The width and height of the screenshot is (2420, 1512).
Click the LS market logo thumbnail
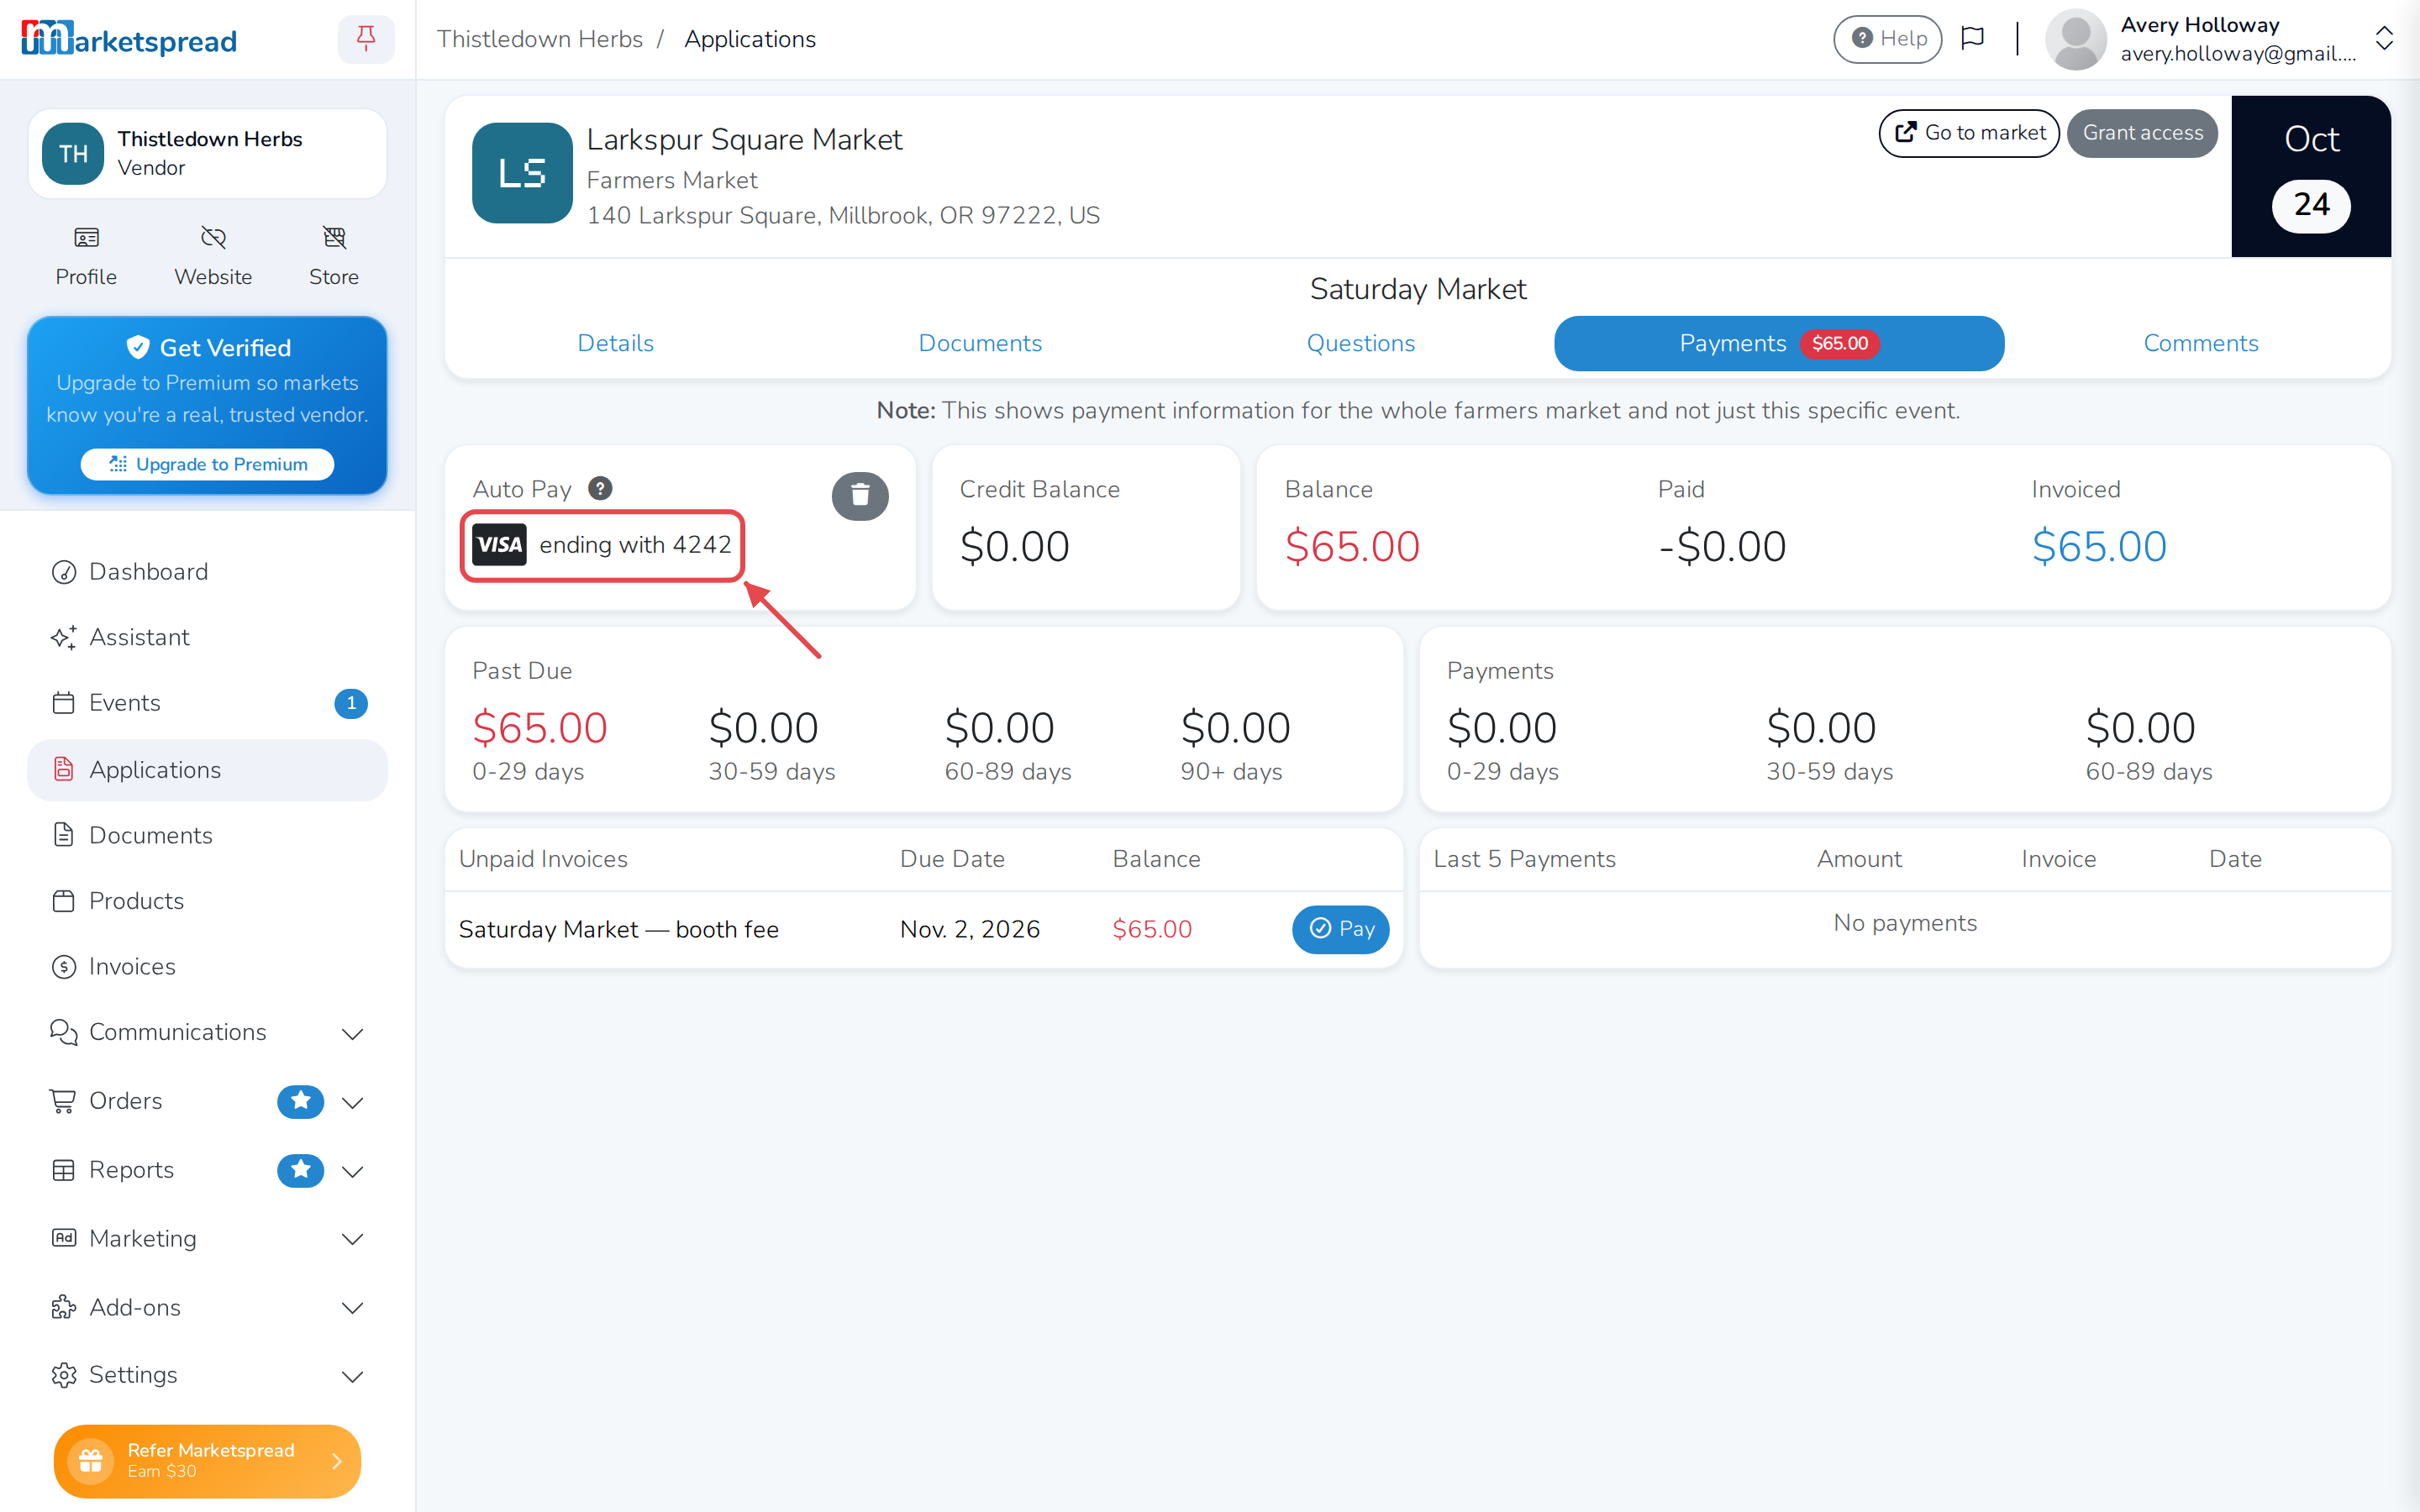(x=522, y=173)
